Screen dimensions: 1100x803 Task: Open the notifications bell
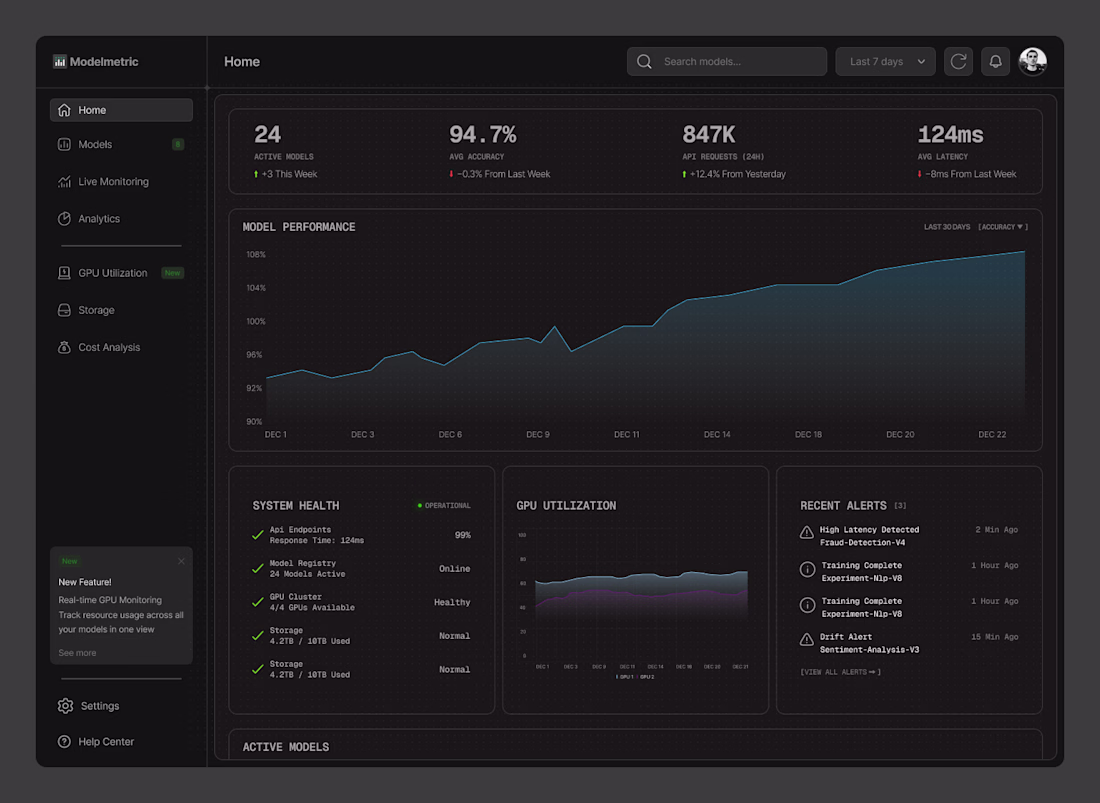pos(995,62)
